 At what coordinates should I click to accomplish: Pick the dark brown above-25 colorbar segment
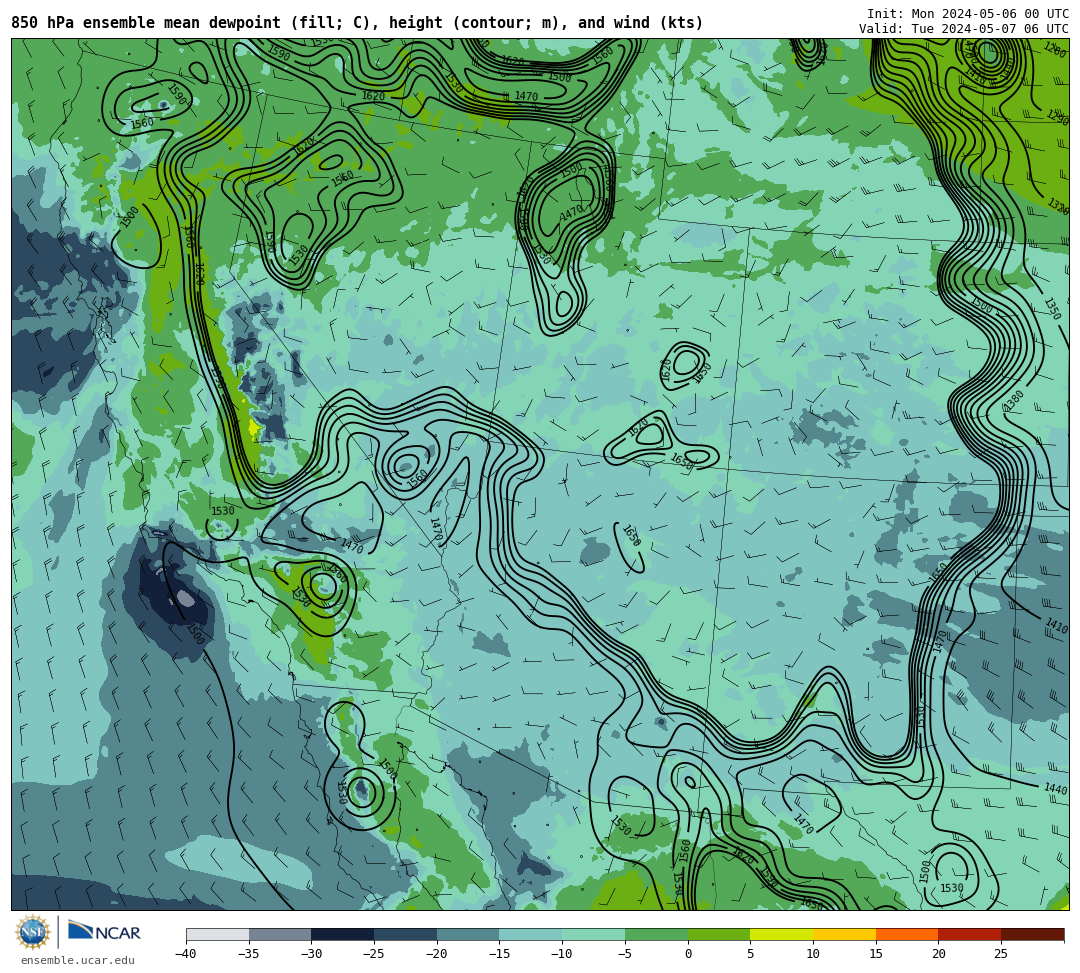[x=1032, y=934]
